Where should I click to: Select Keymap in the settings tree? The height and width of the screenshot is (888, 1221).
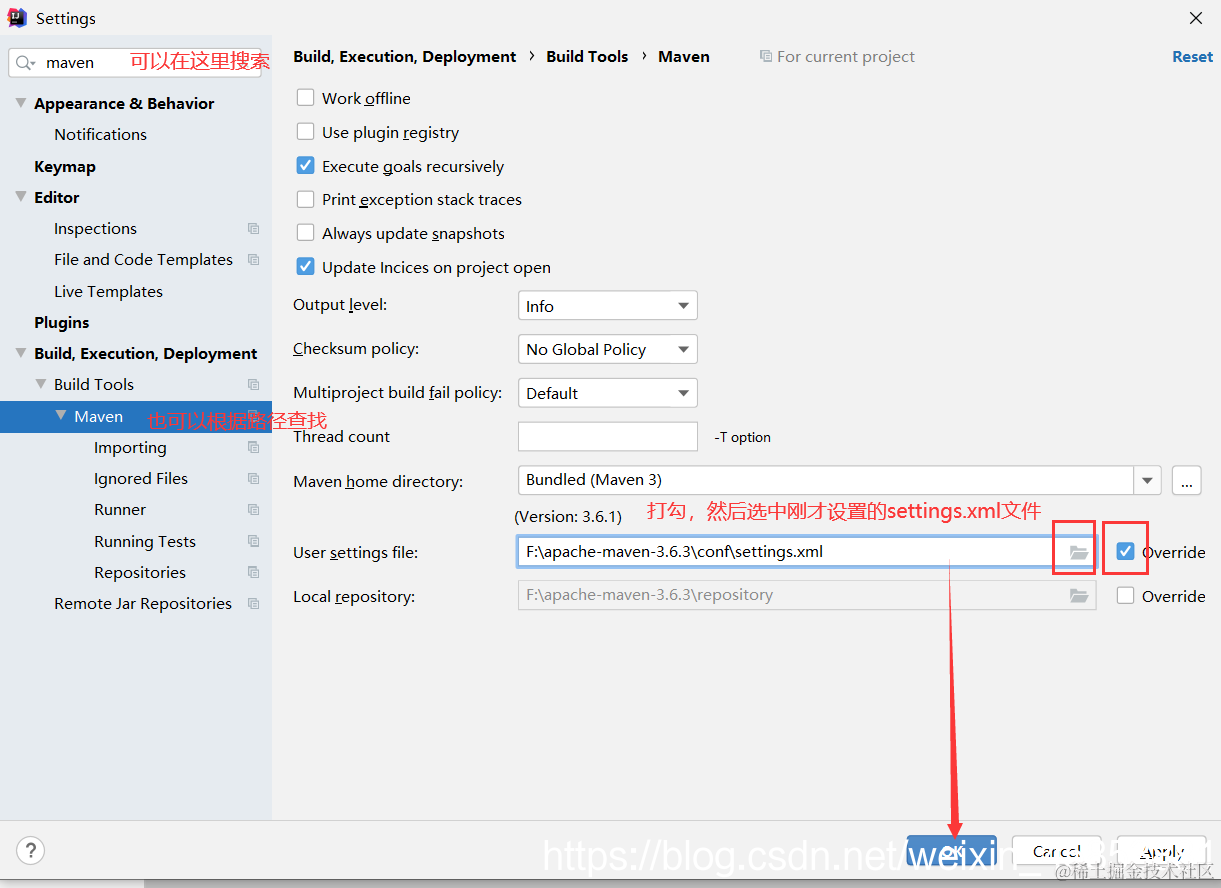(65, 166)
